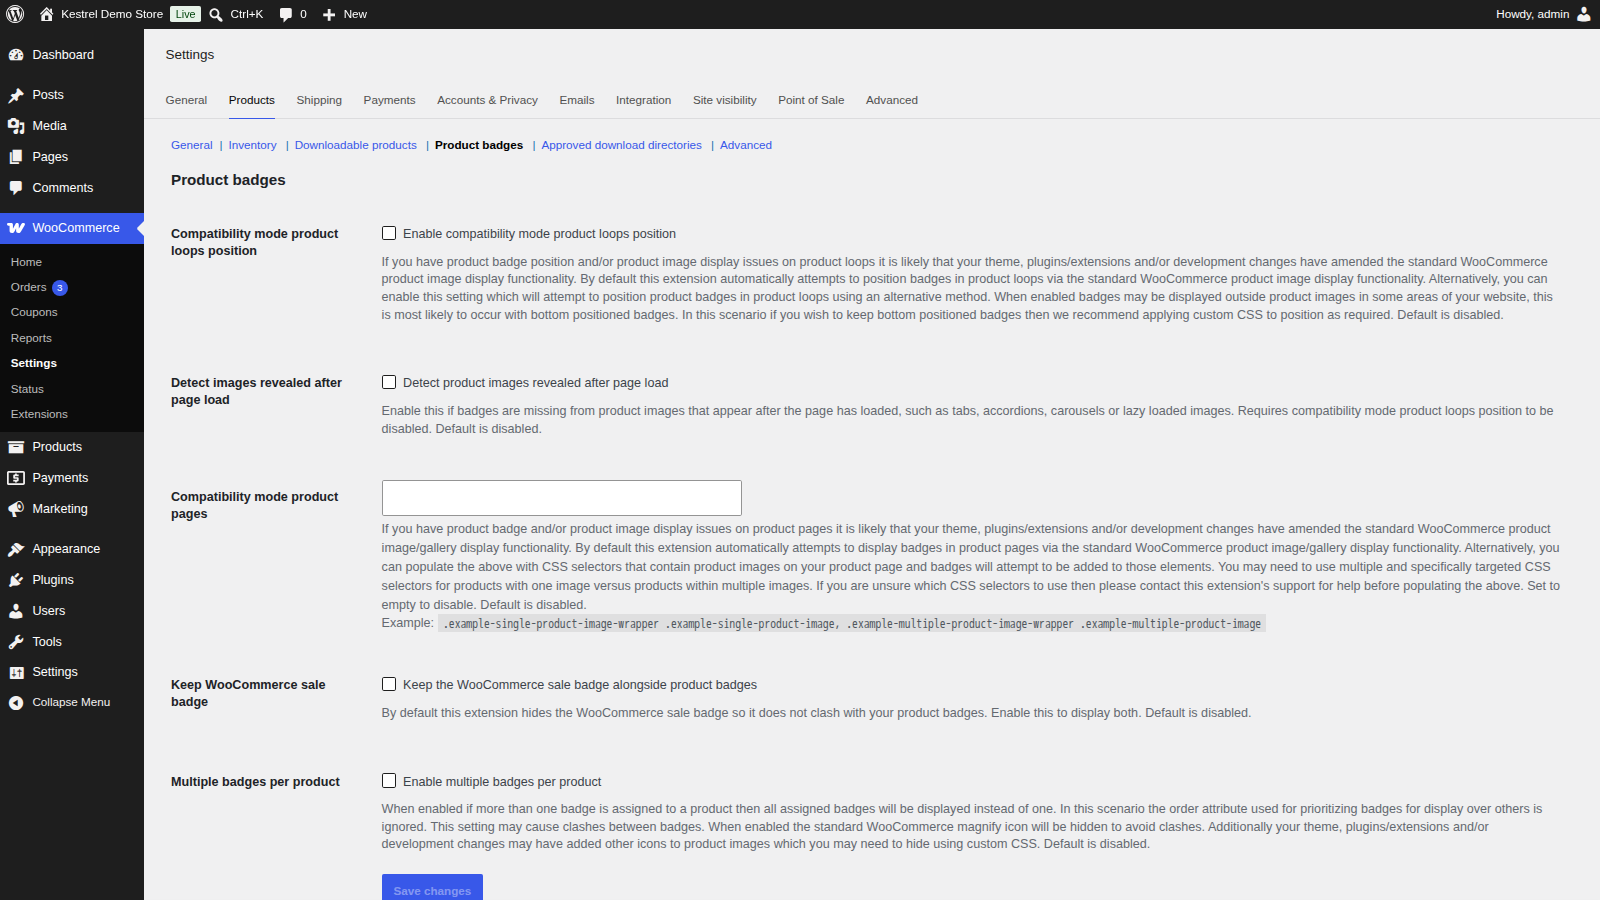Click the Users icon in sidebar
The image size is (1600, 900).
pos(16,611)
